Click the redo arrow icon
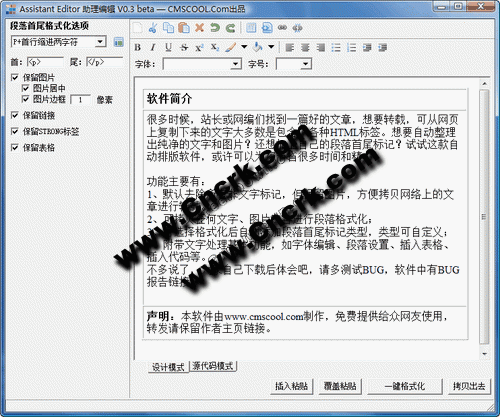The height and width of the screenshot is (417, 500). pos(230,28)
